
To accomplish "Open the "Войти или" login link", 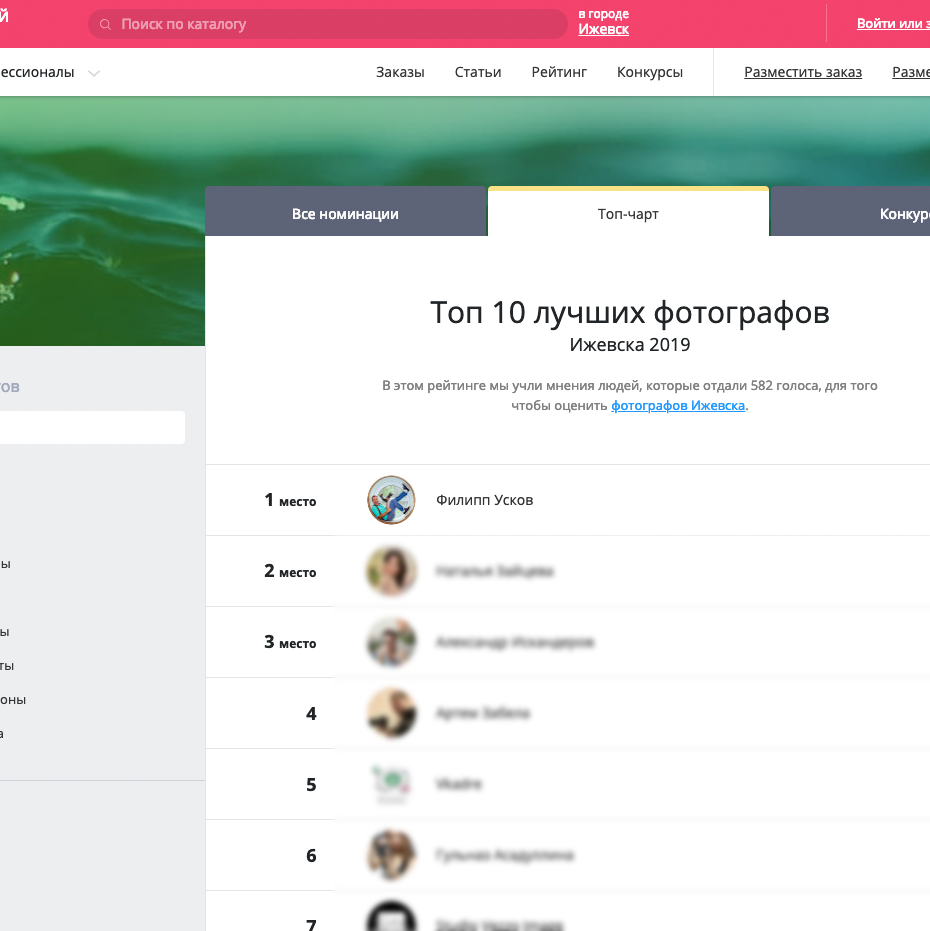I will 892,24.
